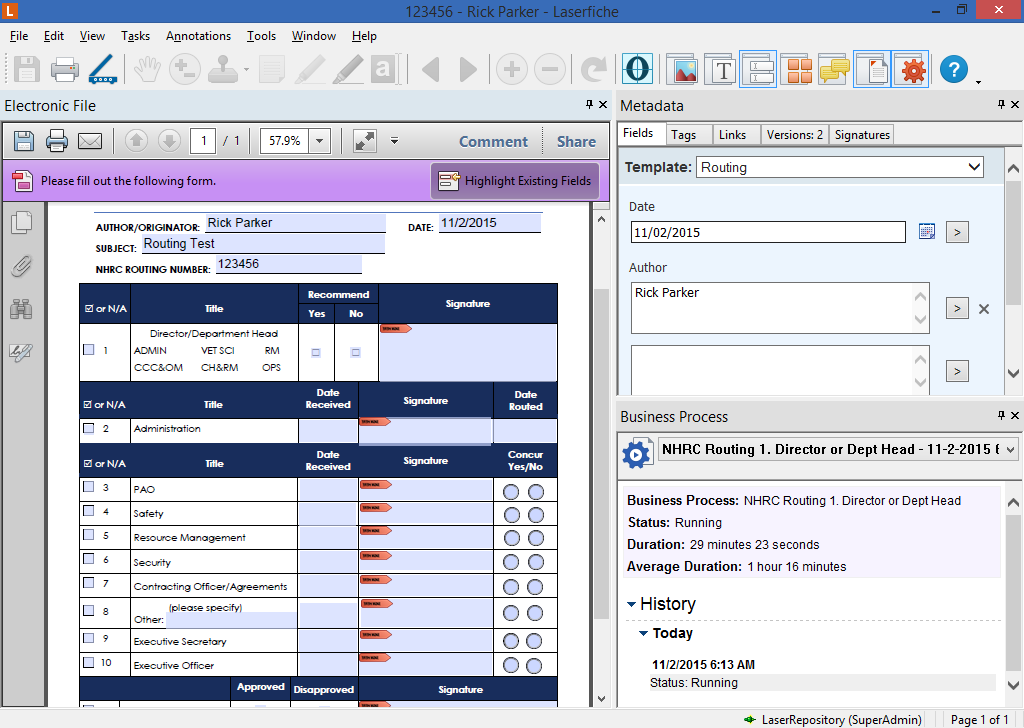Screen dimensions: 1024x728
Task: Click the Metadata pane scroll down arrow
Action: click(1013, 373)
